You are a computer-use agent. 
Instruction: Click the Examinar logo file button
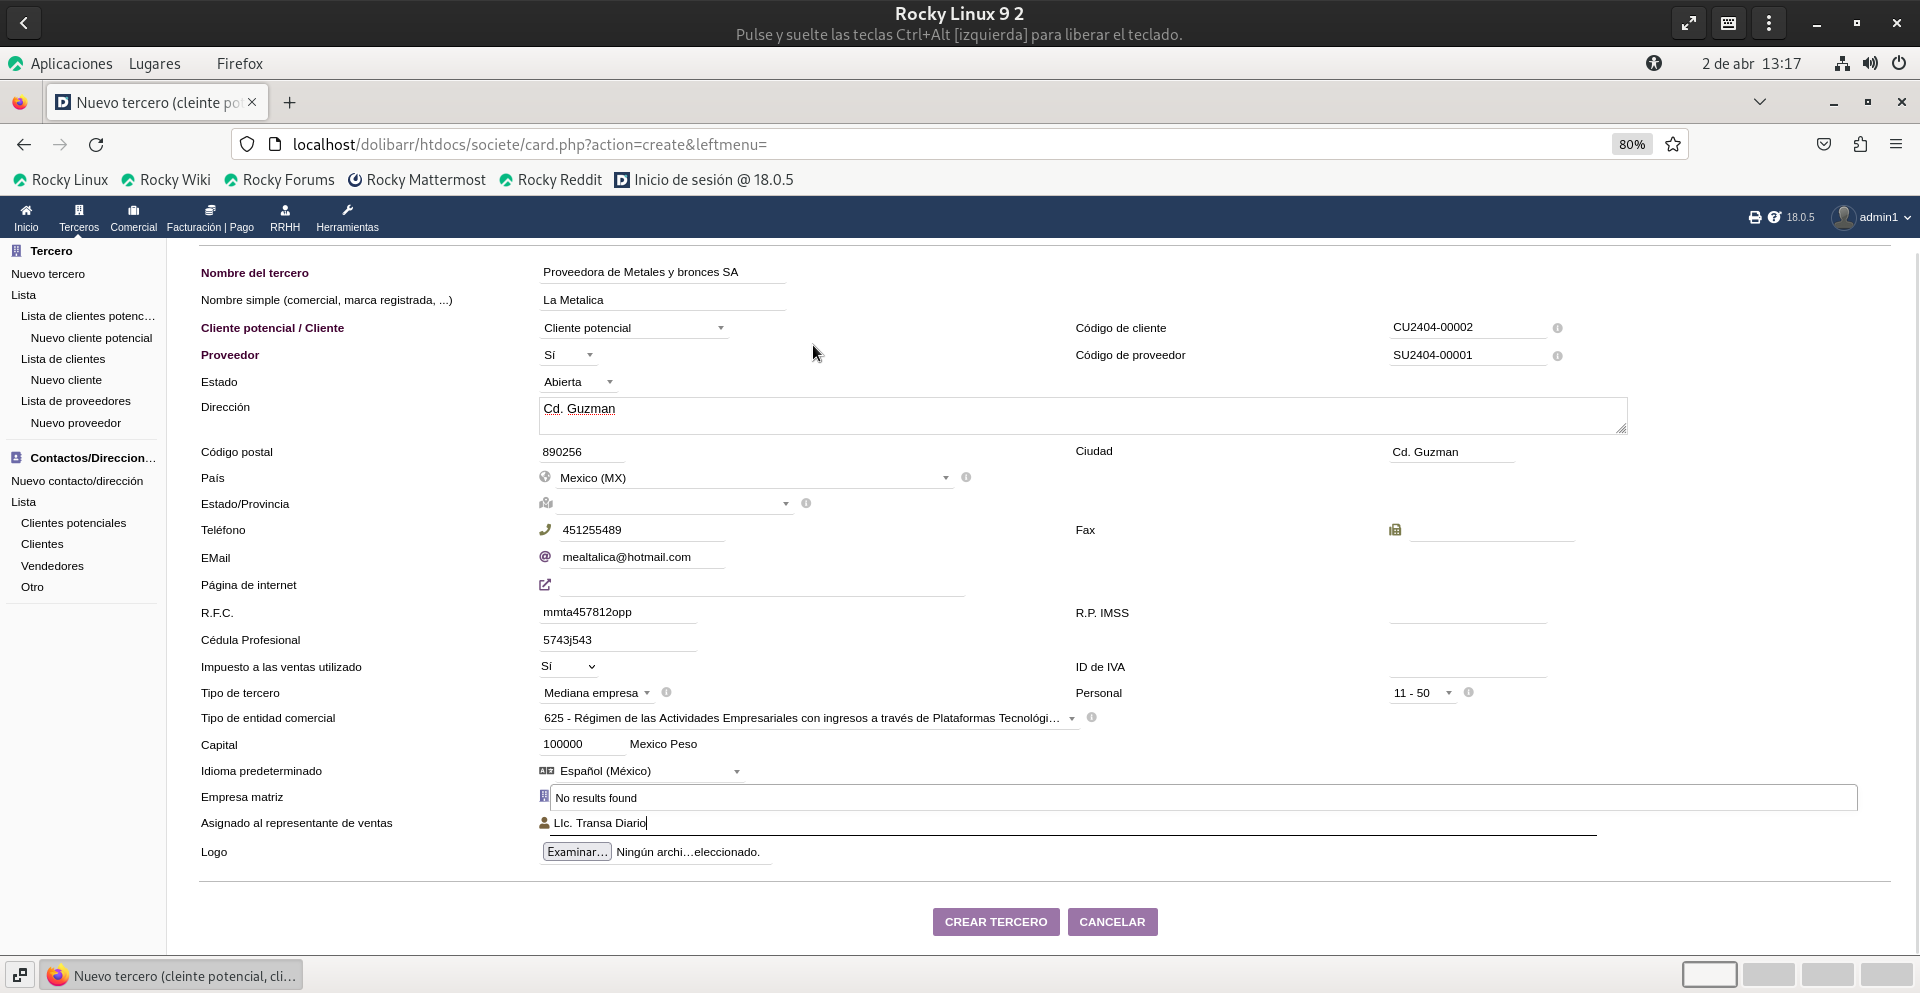click(x=576, y=852)
